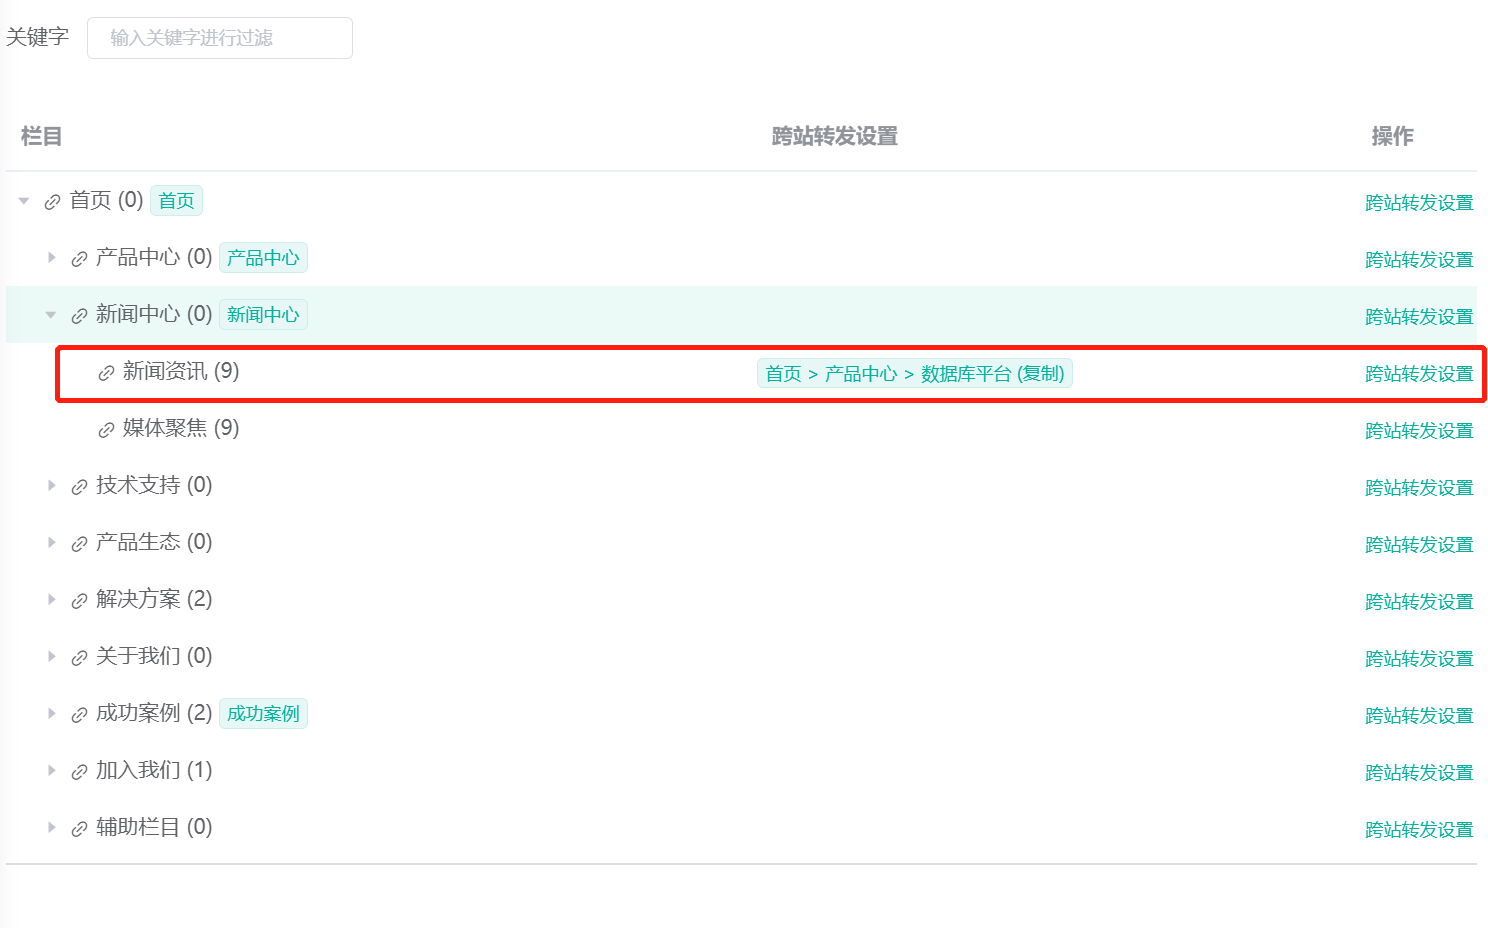Image resolution: width=1488 pixels, height=928 pixels.
Task: Expand the 成功案例 tree node
Action: 51,714
